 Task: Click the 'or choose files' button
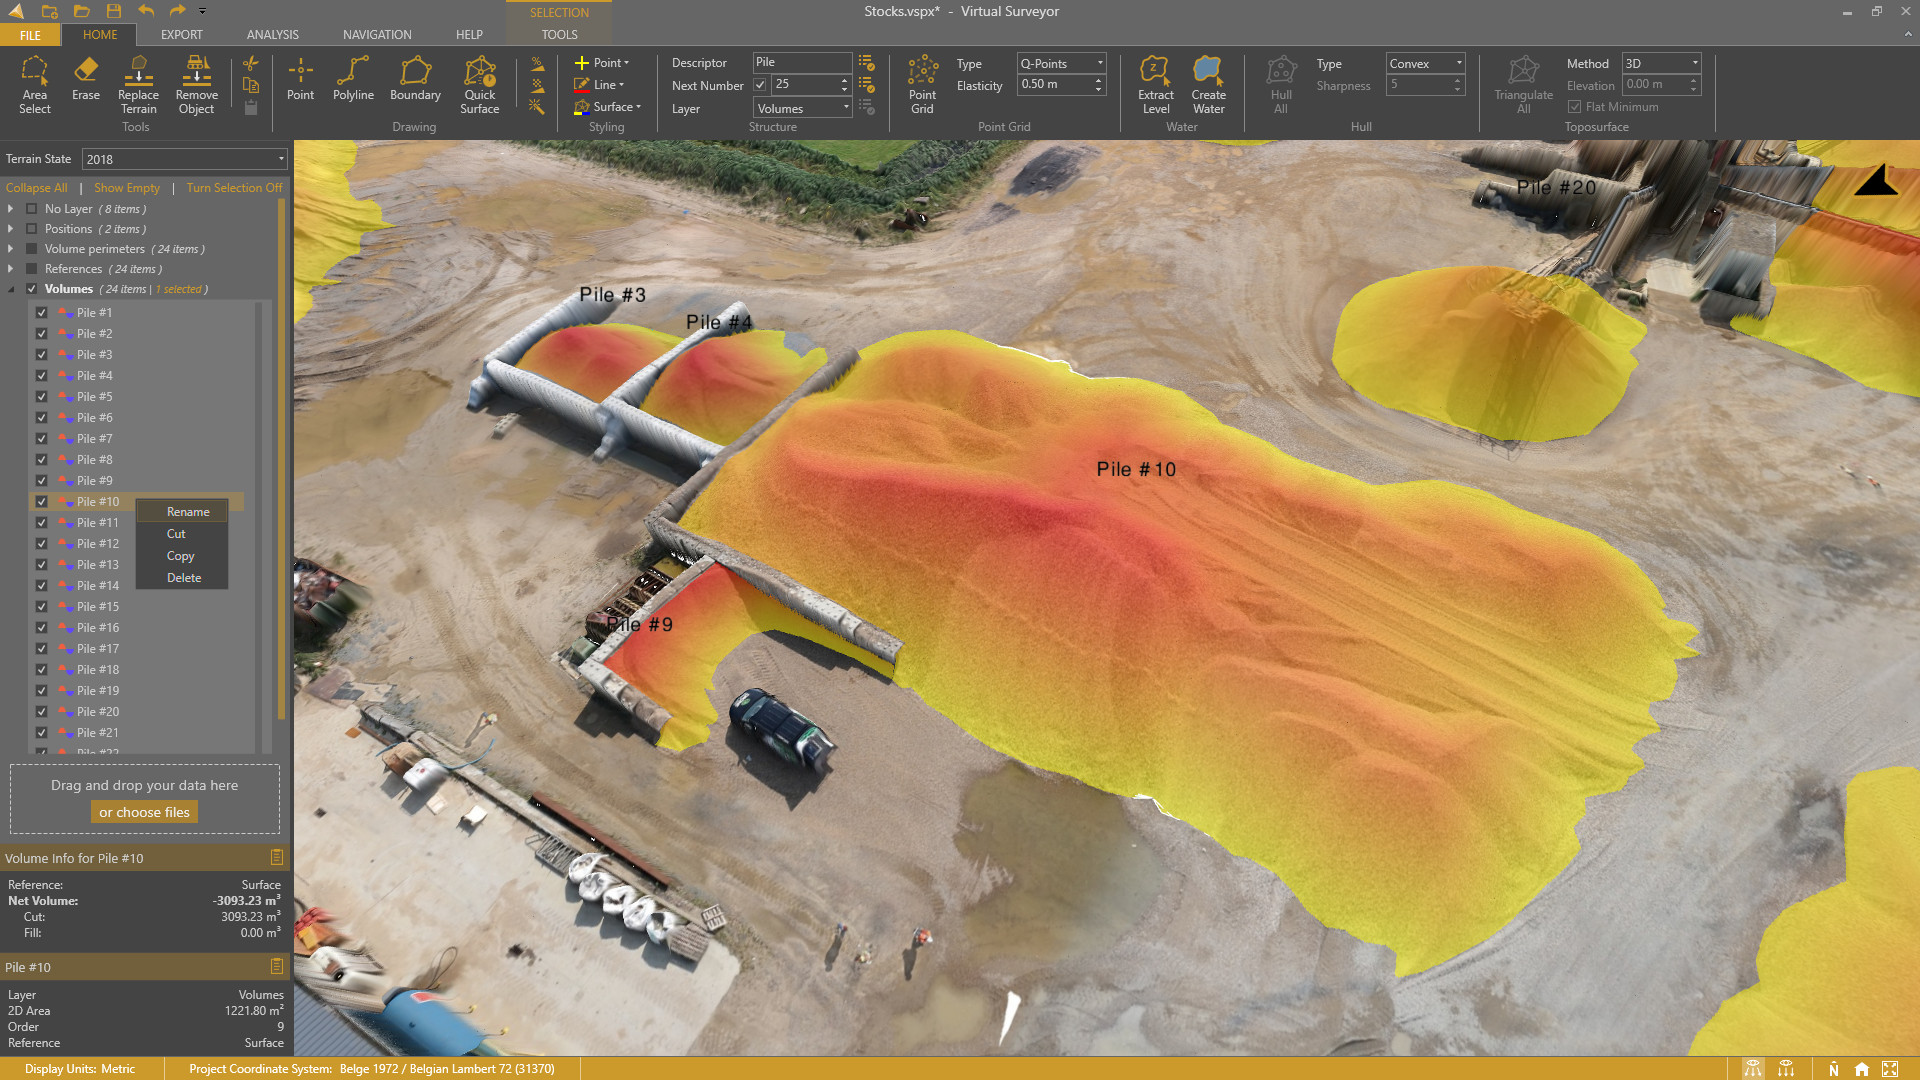(144, 812)
